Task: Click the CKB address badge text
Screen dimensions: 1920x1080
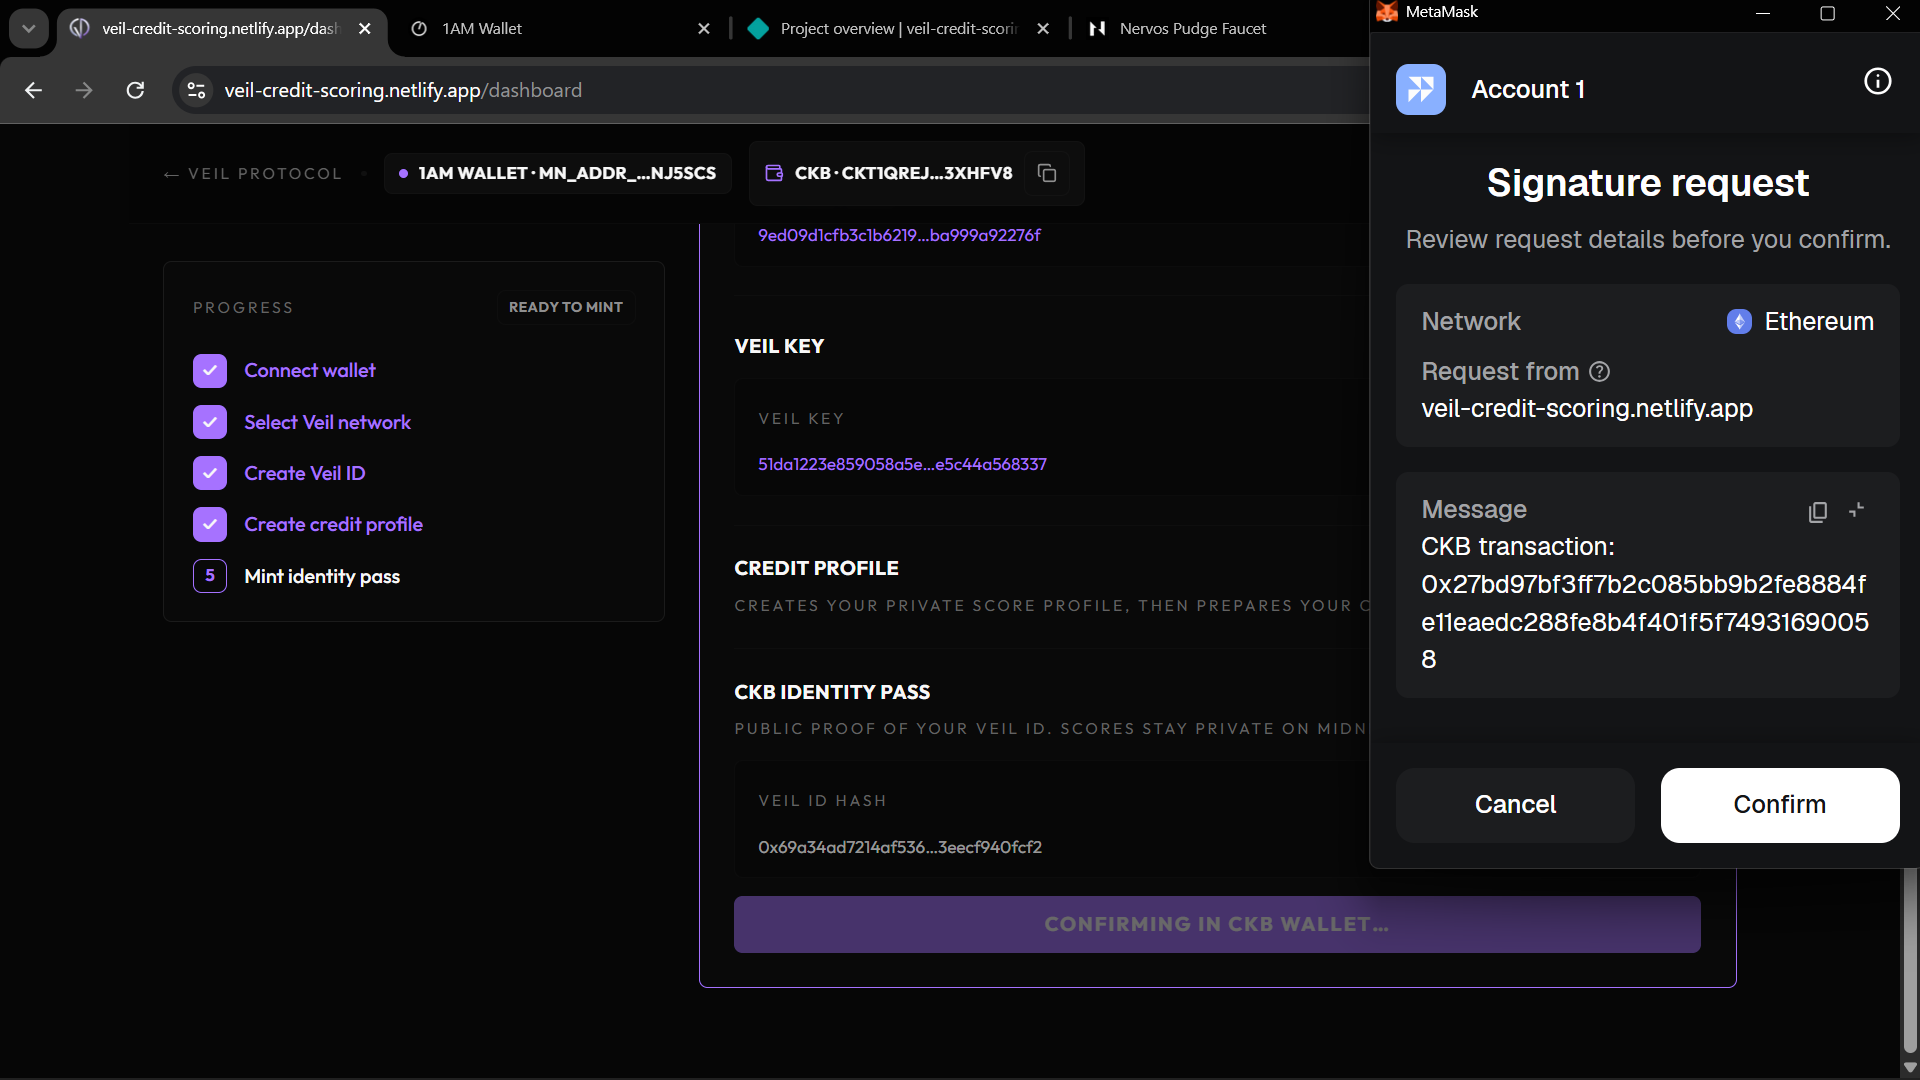Action: [903, 173]
